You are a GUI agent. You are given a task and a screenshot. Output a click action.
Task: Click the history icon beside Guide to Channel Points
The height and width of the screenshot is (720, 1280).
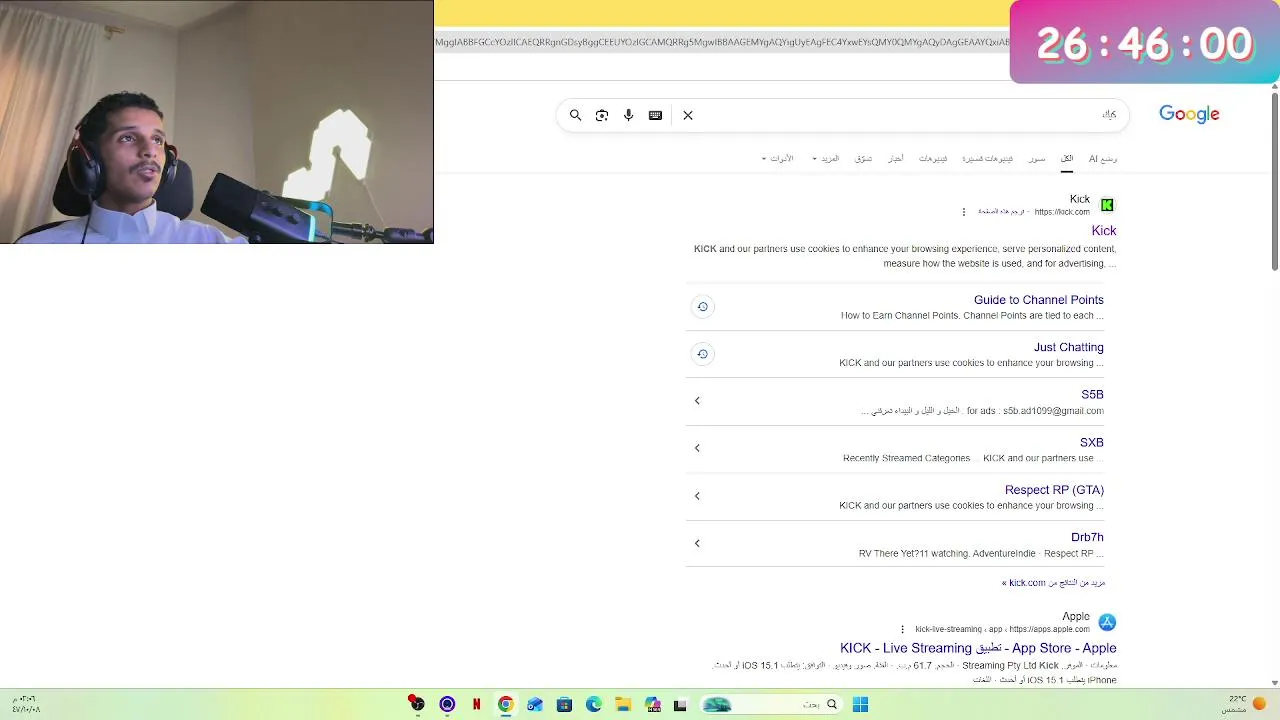702,307
